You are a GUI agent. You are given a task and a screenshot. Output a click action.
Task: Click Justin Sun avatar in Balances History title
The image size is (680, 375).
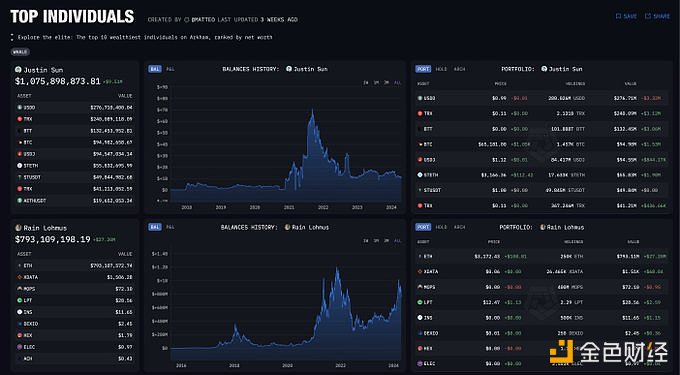click(289, 69)
